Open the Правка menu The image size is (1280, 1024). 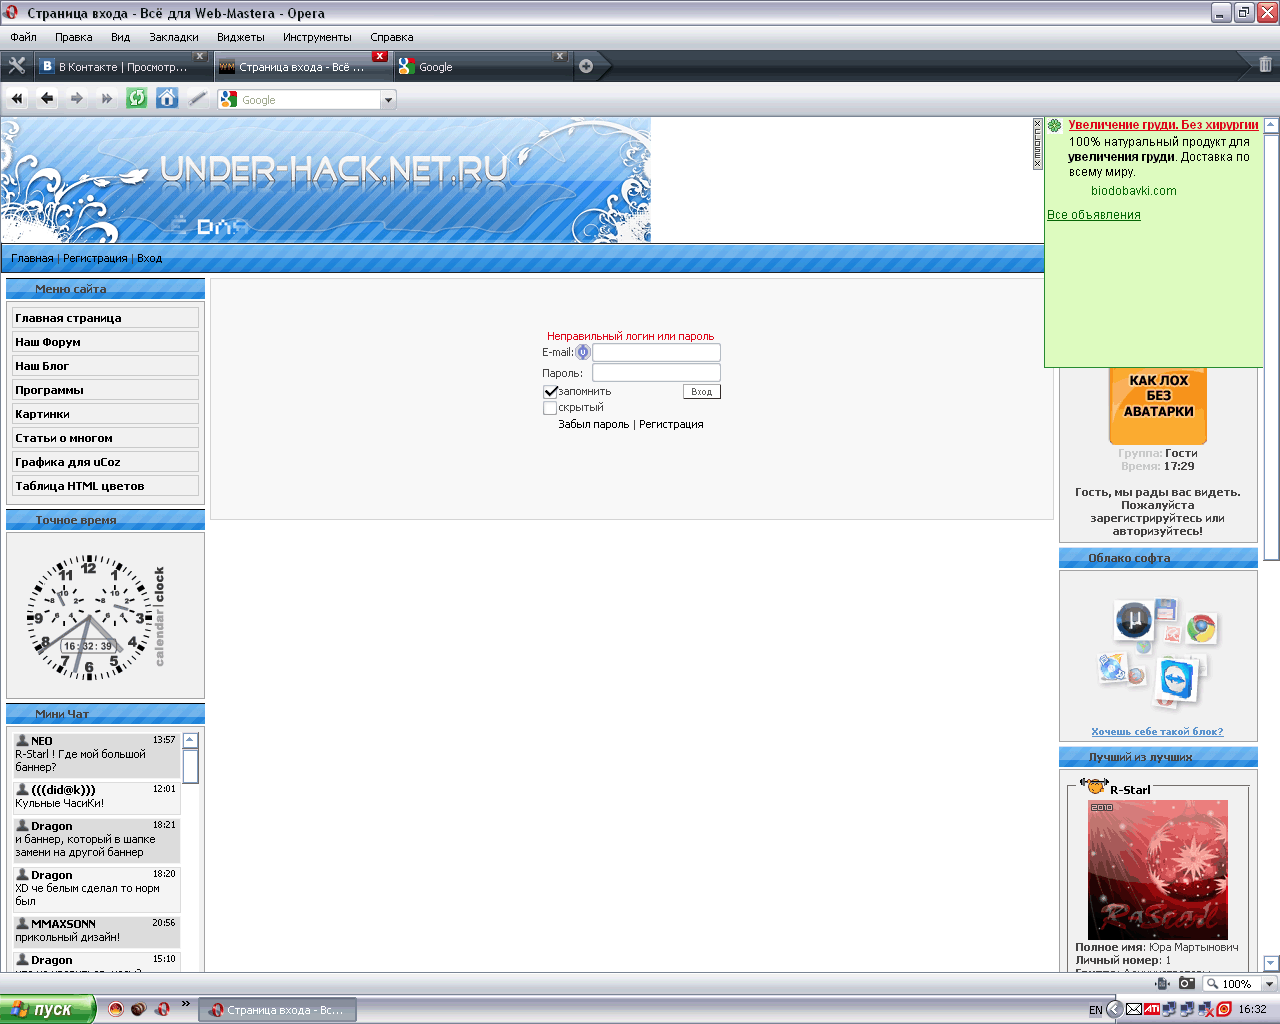pos(74,37)
